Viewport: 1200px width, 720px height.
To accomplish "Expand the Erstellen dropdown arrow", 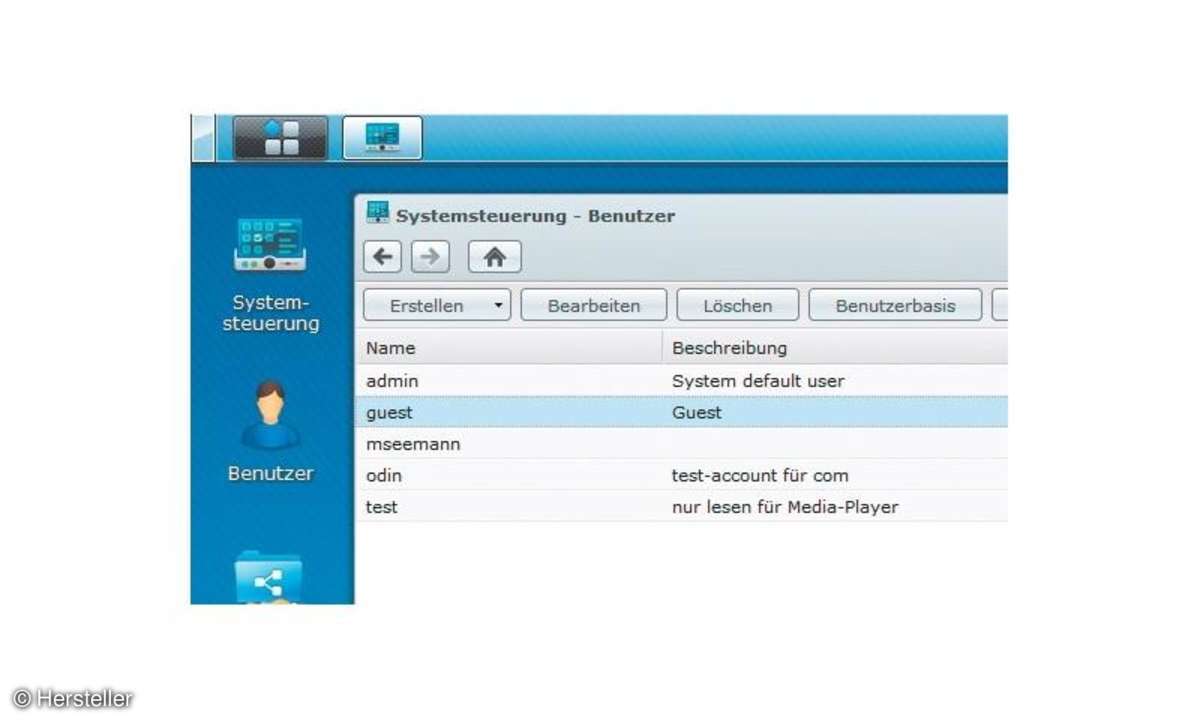I will (499, 305).
